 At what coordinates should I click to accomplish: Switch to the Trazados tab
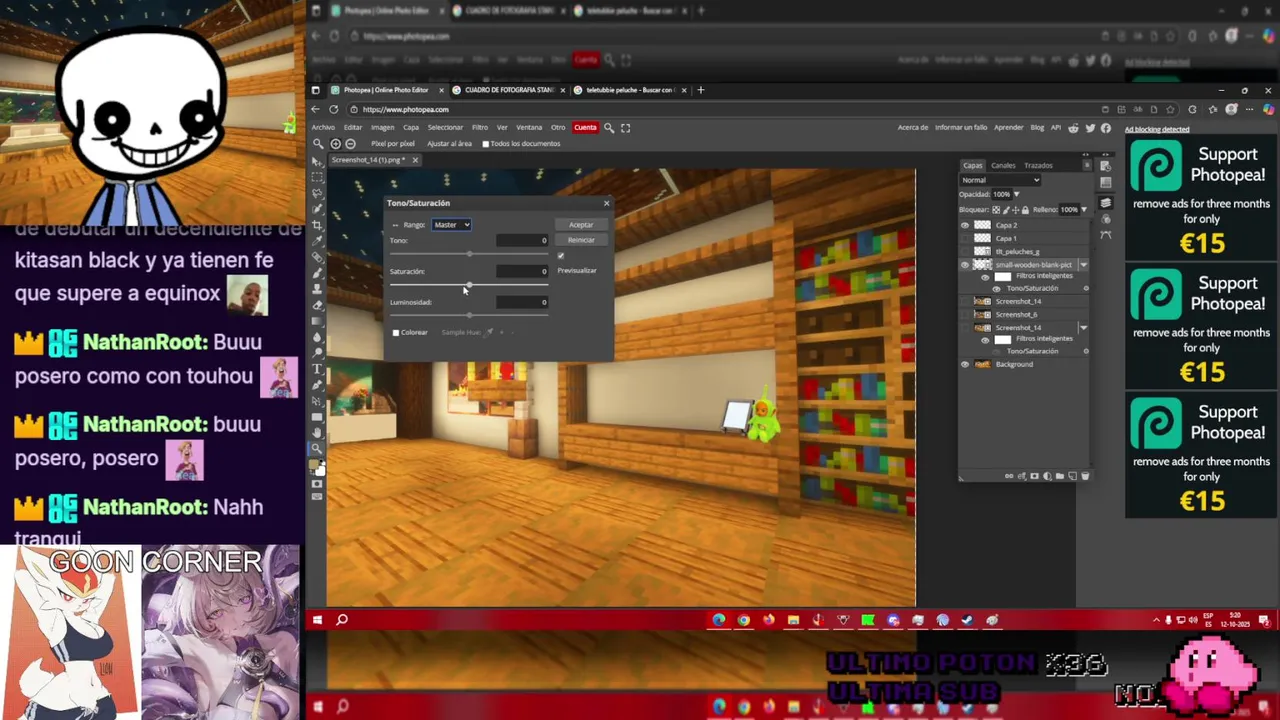(1038, 165)
